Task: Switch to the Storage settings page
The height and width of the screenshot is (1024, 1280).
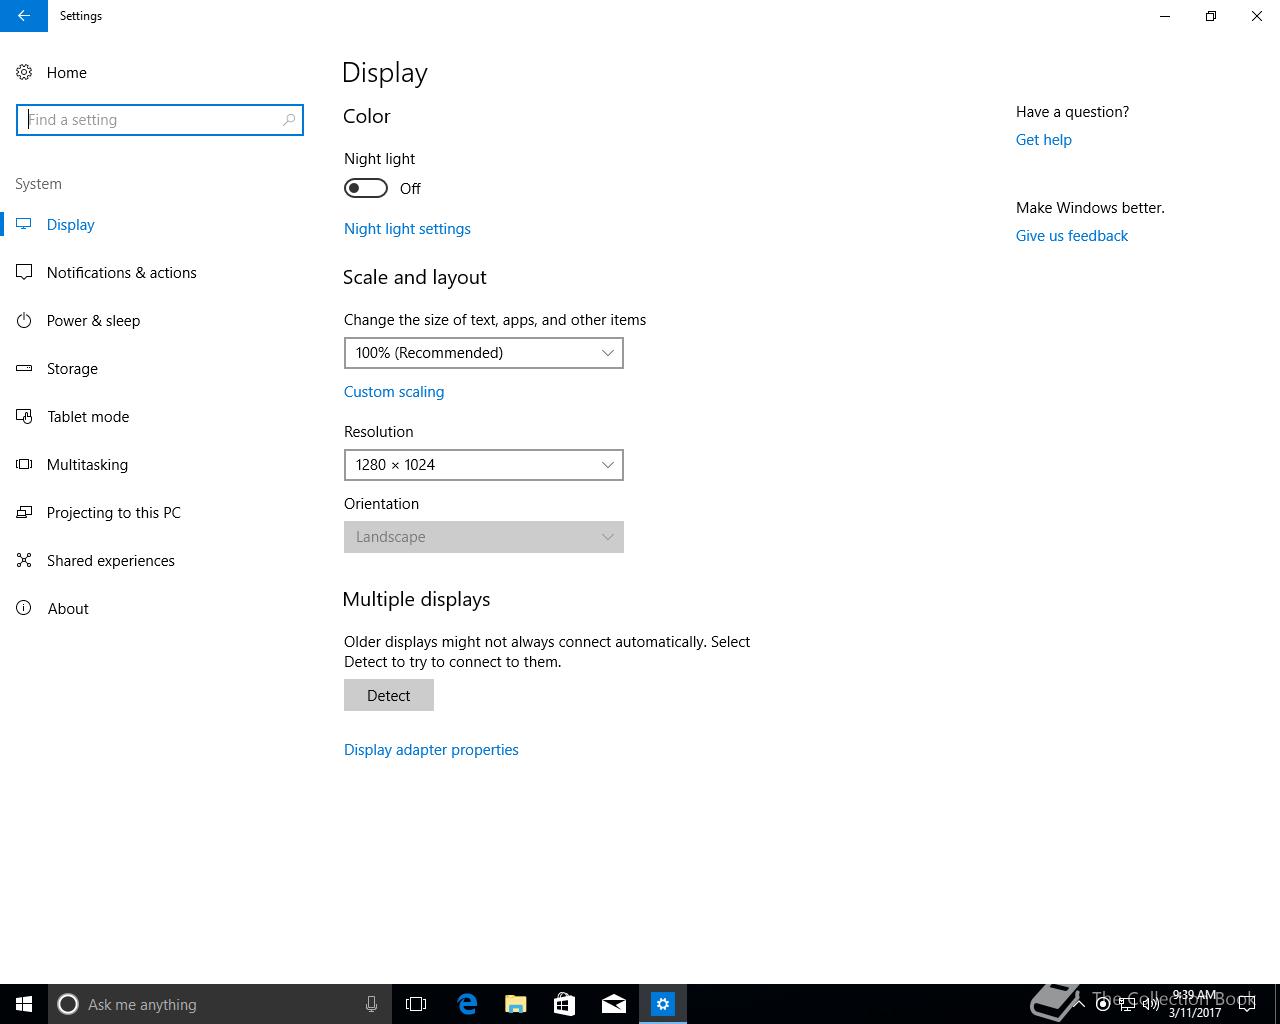Action: pyautogui.click(x=73, y=369)
